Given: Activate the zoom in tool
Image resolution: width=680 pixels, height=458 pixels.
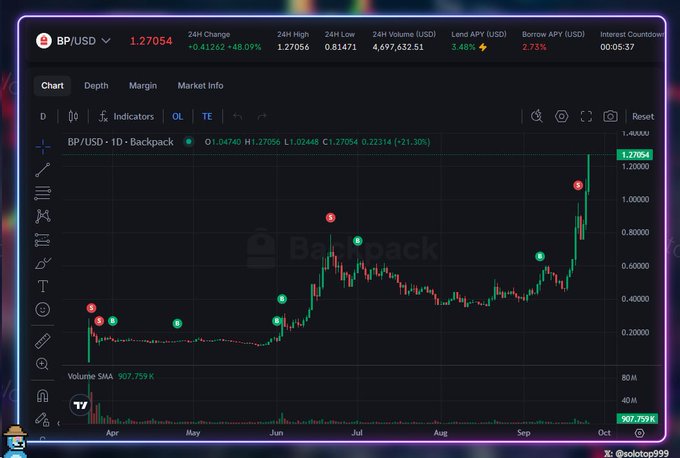Looking at the screenshot, I should pos(42,364).
